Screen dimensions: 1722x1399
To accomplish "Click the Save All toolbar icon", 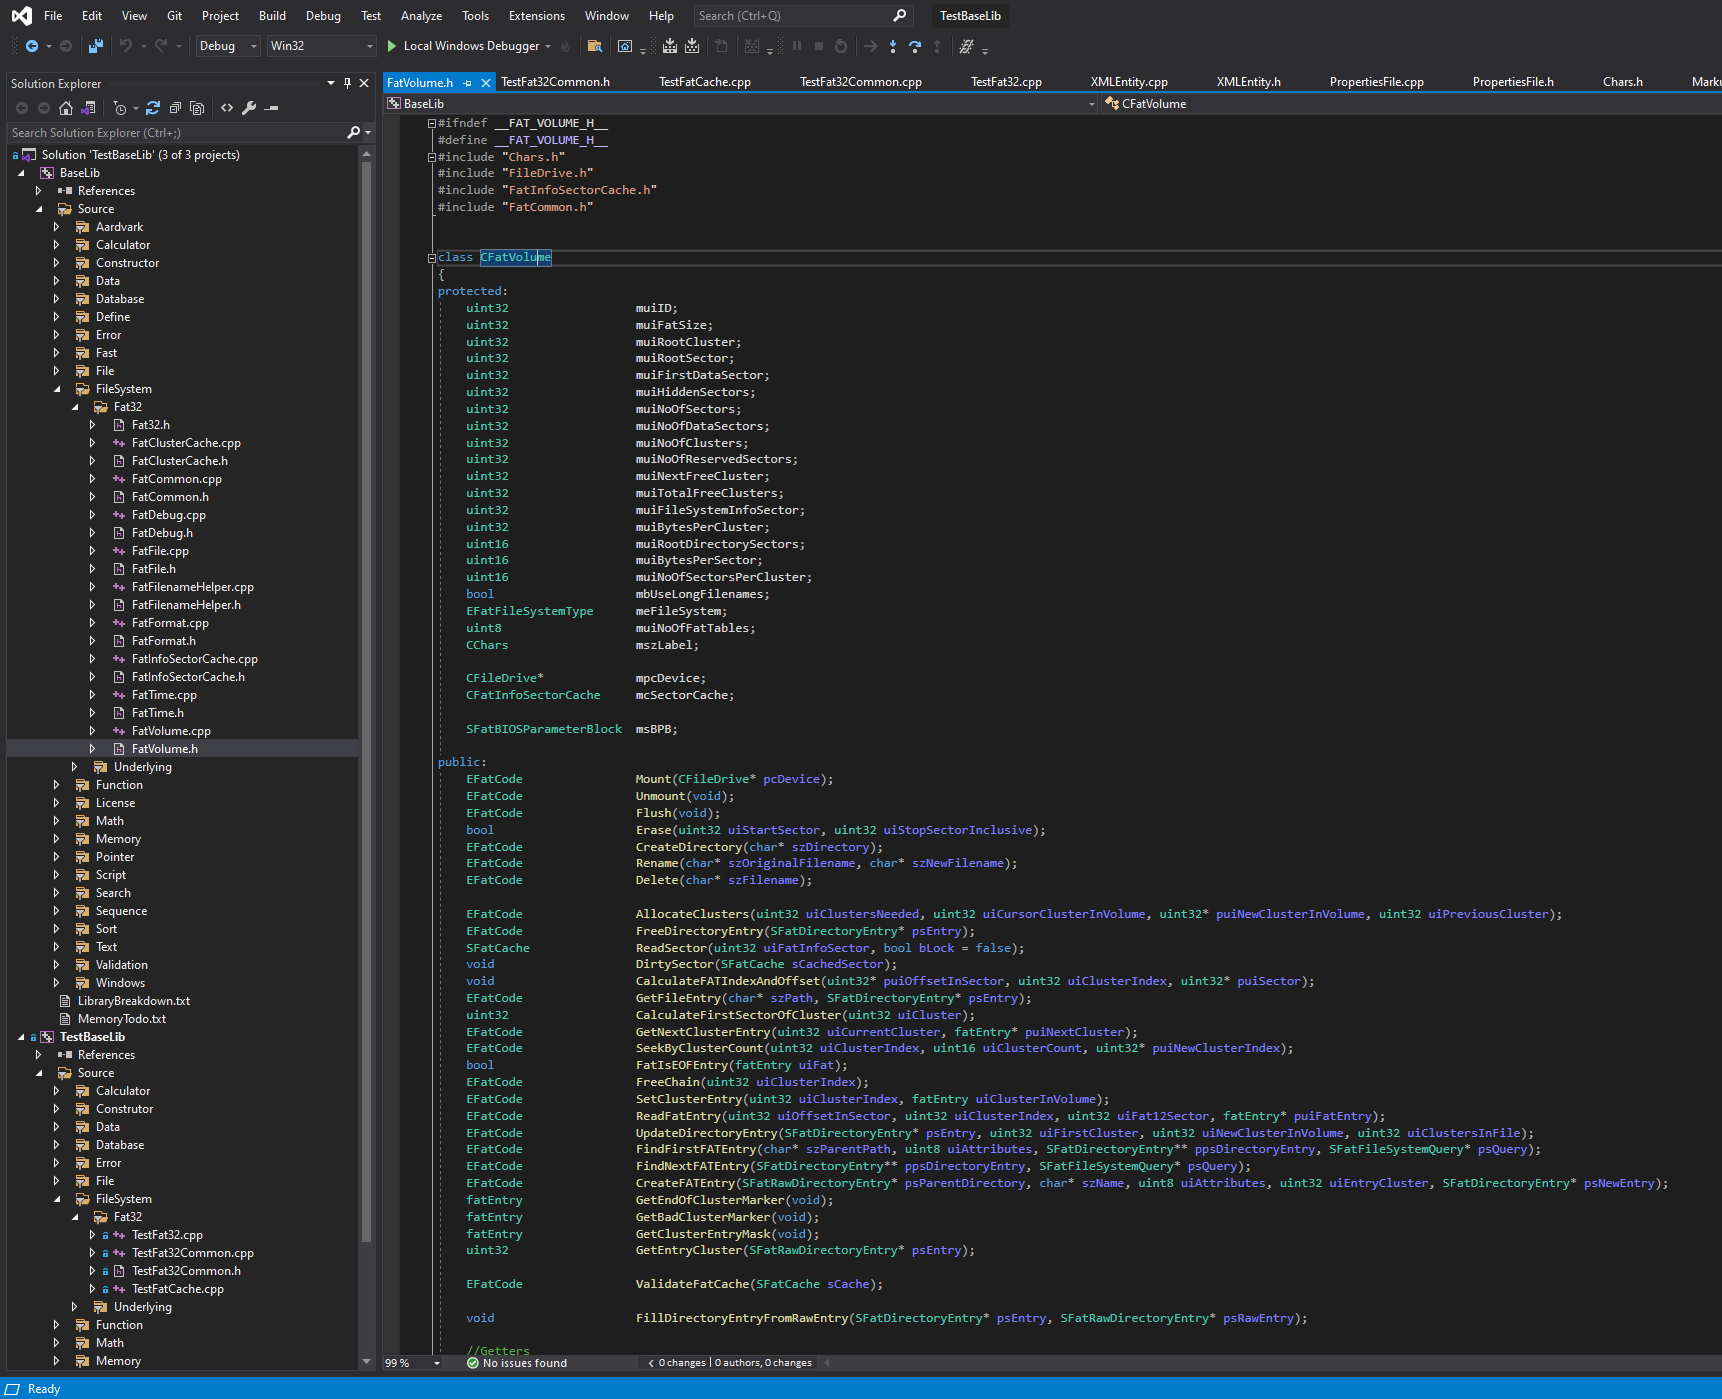I will (96, 46).
